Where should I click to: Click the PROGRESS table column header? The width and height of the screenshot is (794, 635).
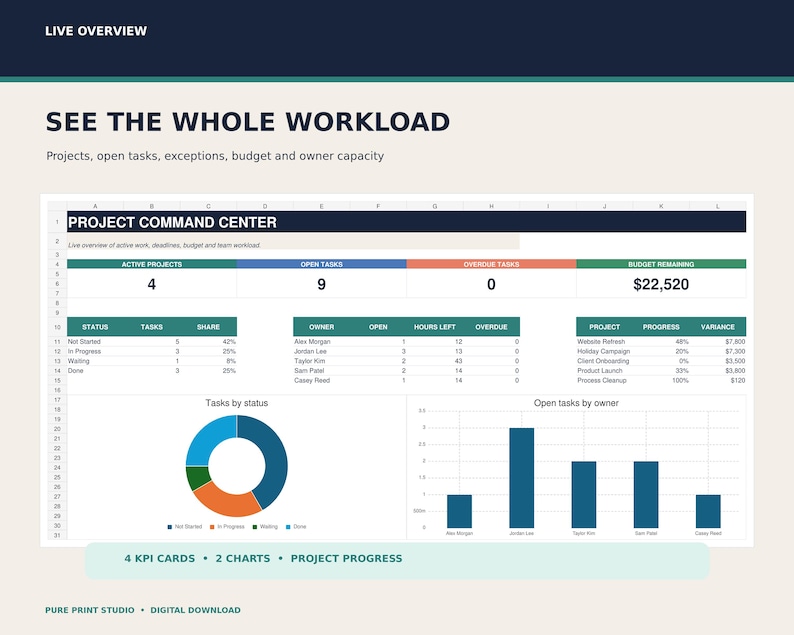[661, 327]
